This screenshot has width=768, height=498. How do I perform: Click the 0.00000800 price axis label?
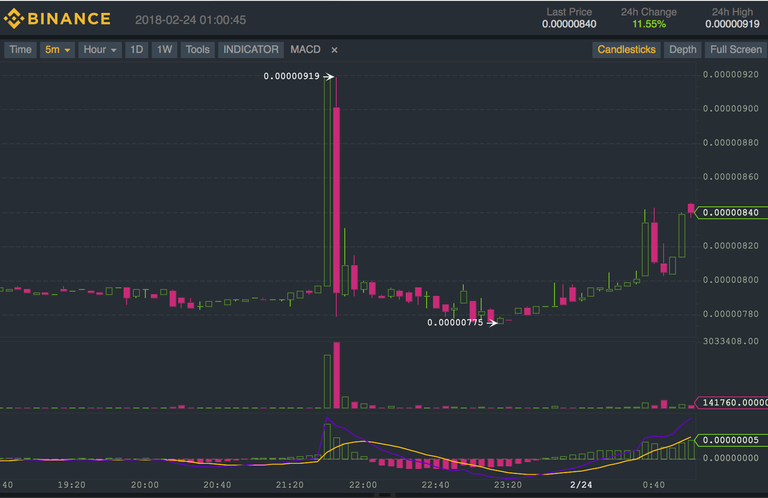click(731, 280)
